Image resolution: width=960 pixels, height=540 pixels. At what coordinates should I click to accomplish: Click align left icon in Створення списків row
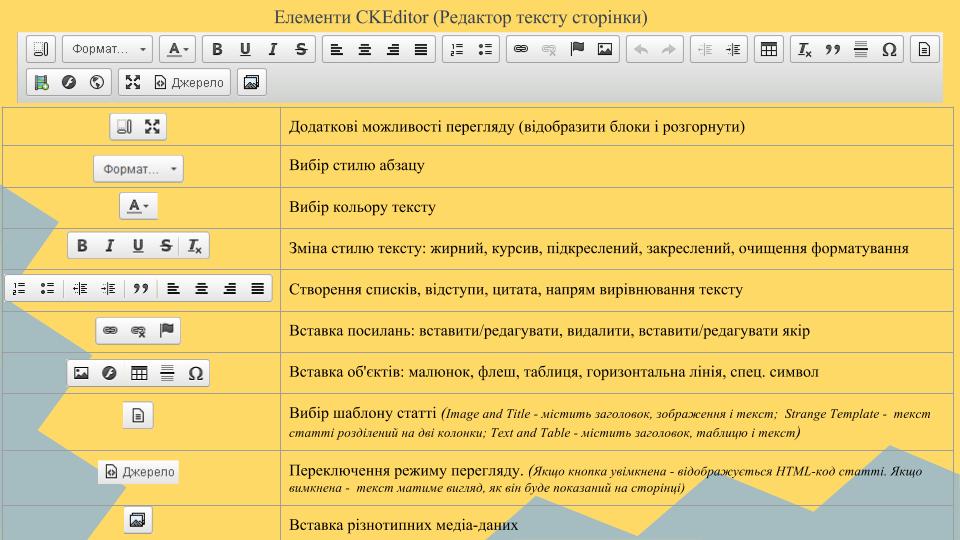pos(174,288)
